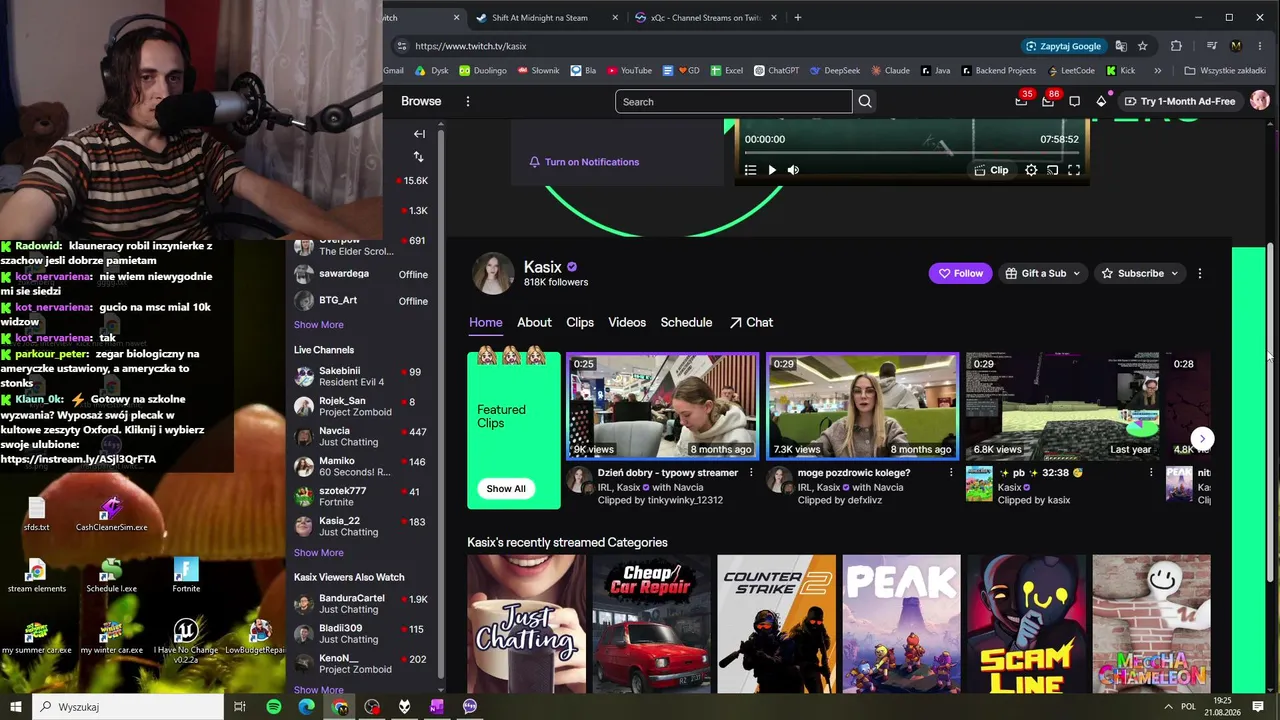This screenshot has width=1280, height=720.
Task: Show All featured clips
Action: (506, 489)
